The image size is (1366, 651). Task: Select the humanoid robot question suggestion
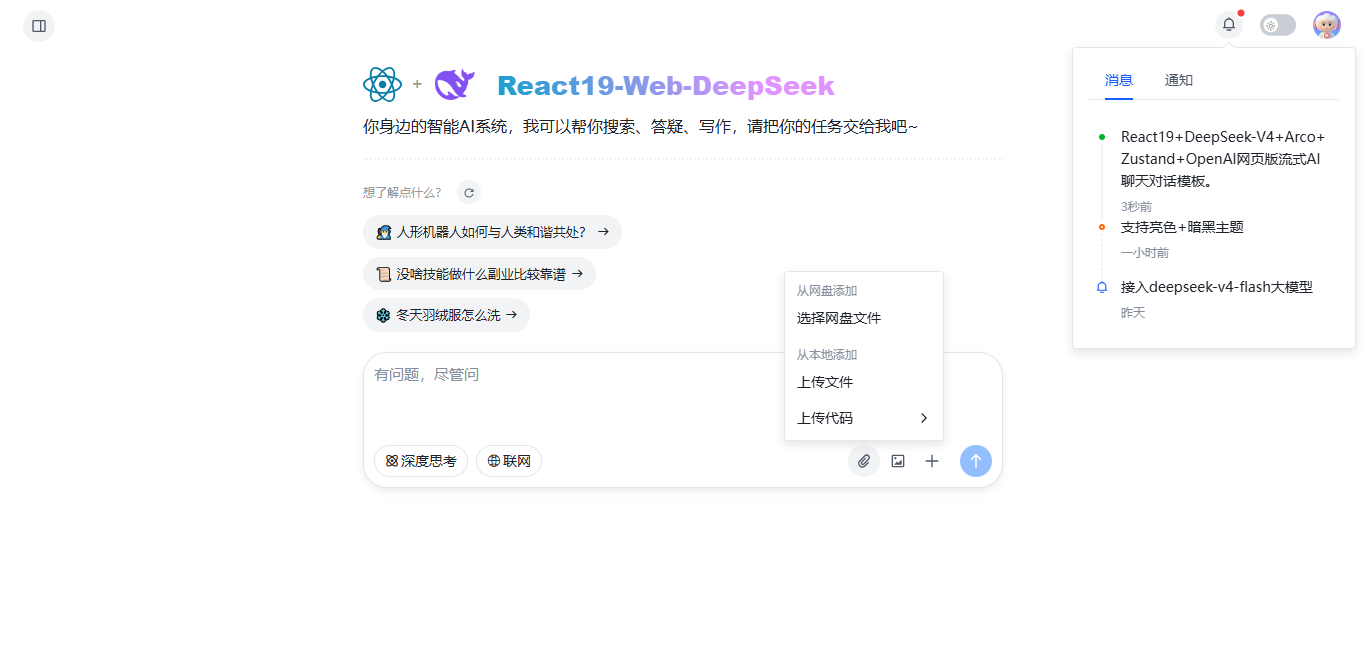492,232
